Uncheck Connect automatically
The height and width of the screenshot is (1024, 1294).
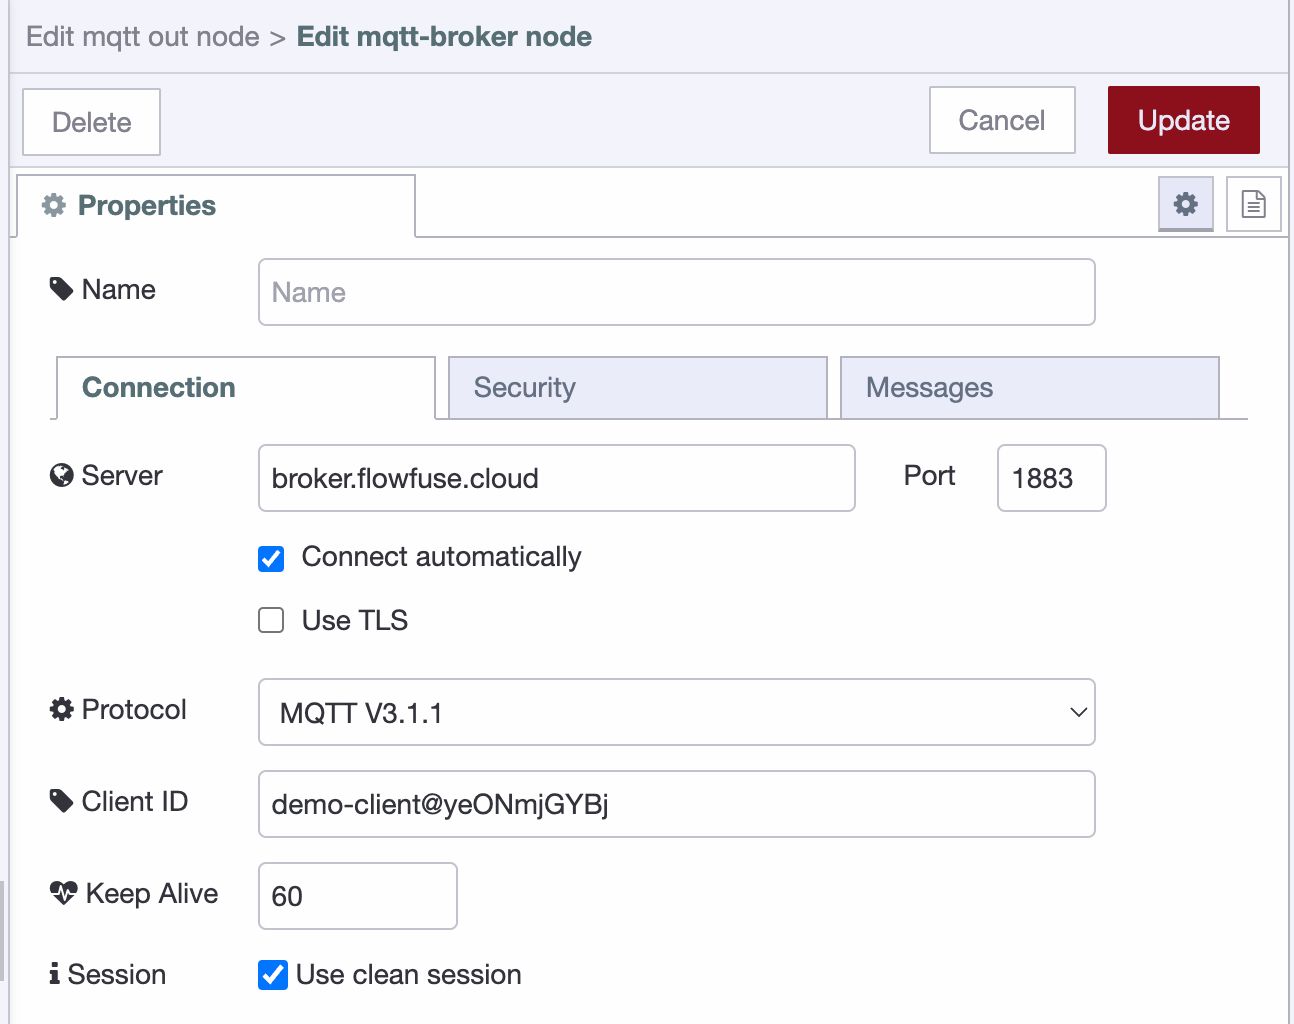tap(270, 559)
